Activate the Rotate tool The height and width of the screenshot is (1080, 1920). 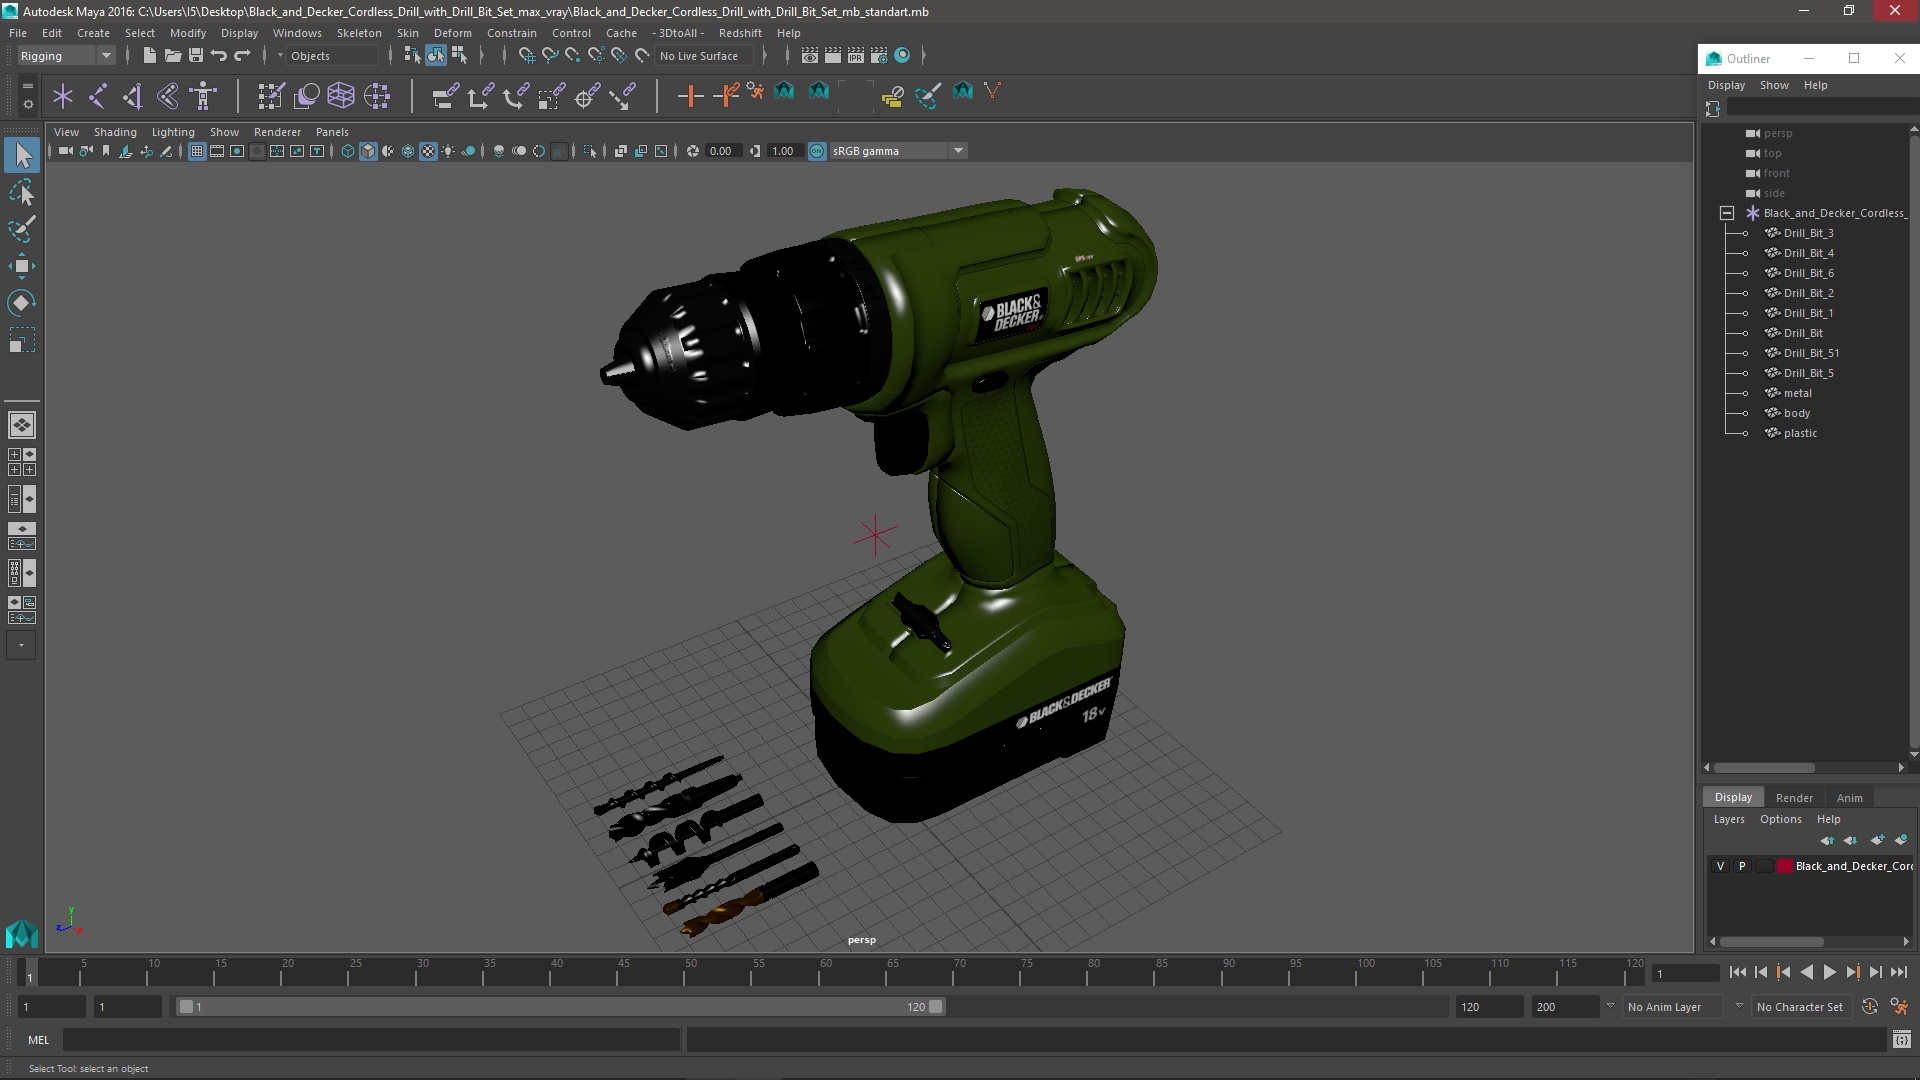pyautogui.click(x=22, y=303)
